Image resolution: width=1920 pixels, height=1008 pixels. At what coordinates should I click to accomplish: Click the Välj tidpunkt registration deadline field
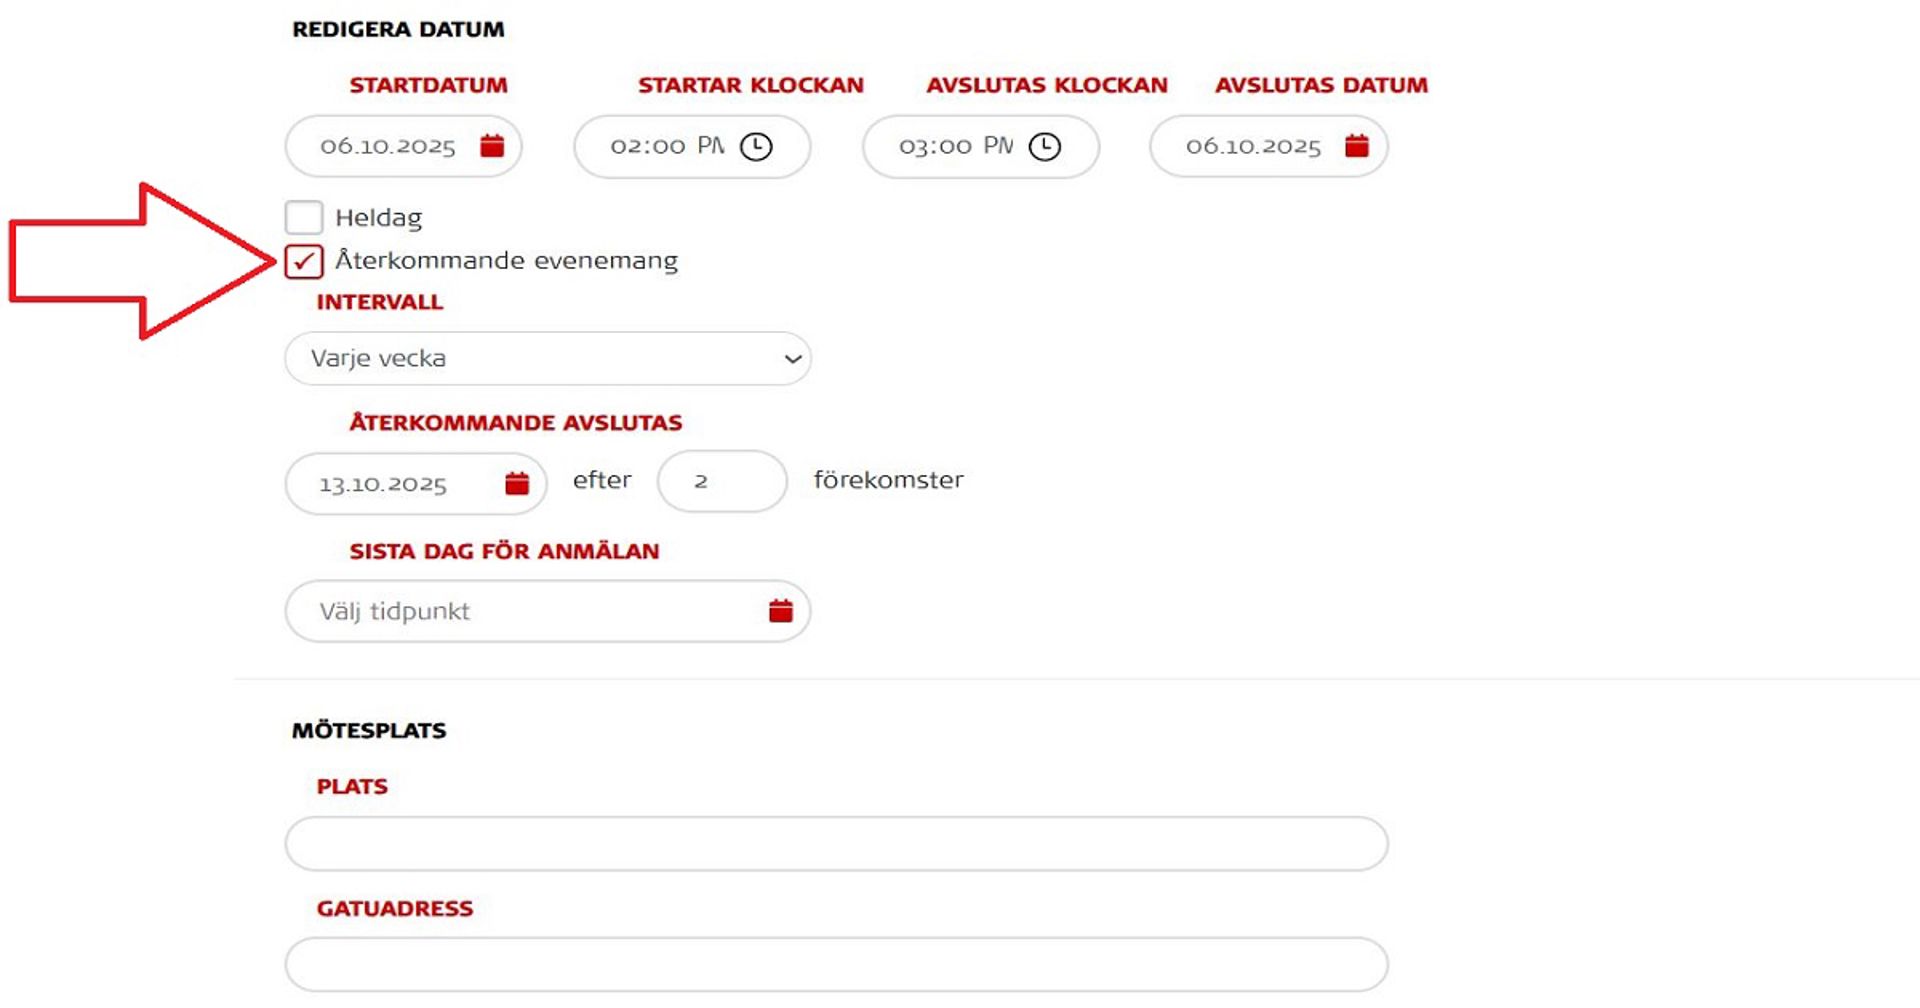pyautogui.click(x=520, y=611)
